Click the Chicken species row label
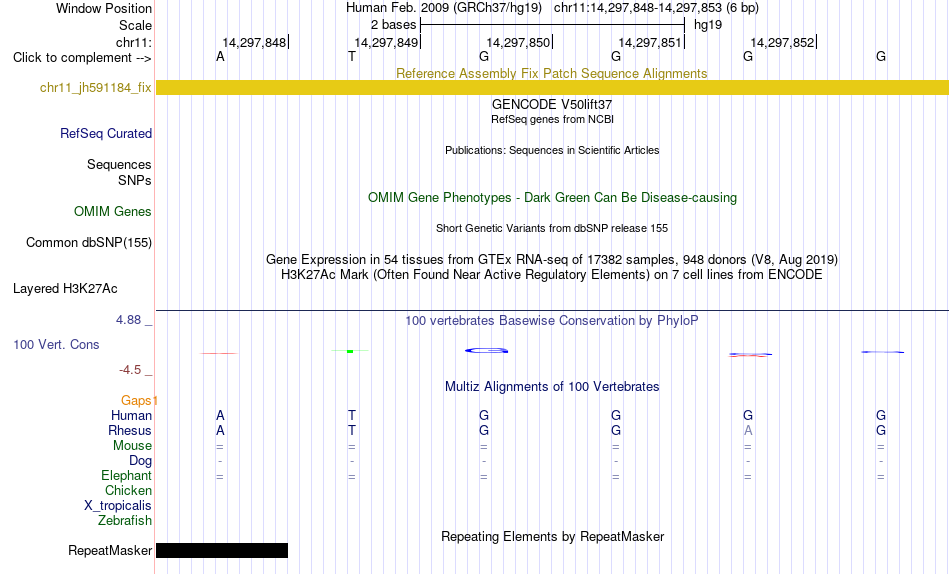 coord(128,490)
